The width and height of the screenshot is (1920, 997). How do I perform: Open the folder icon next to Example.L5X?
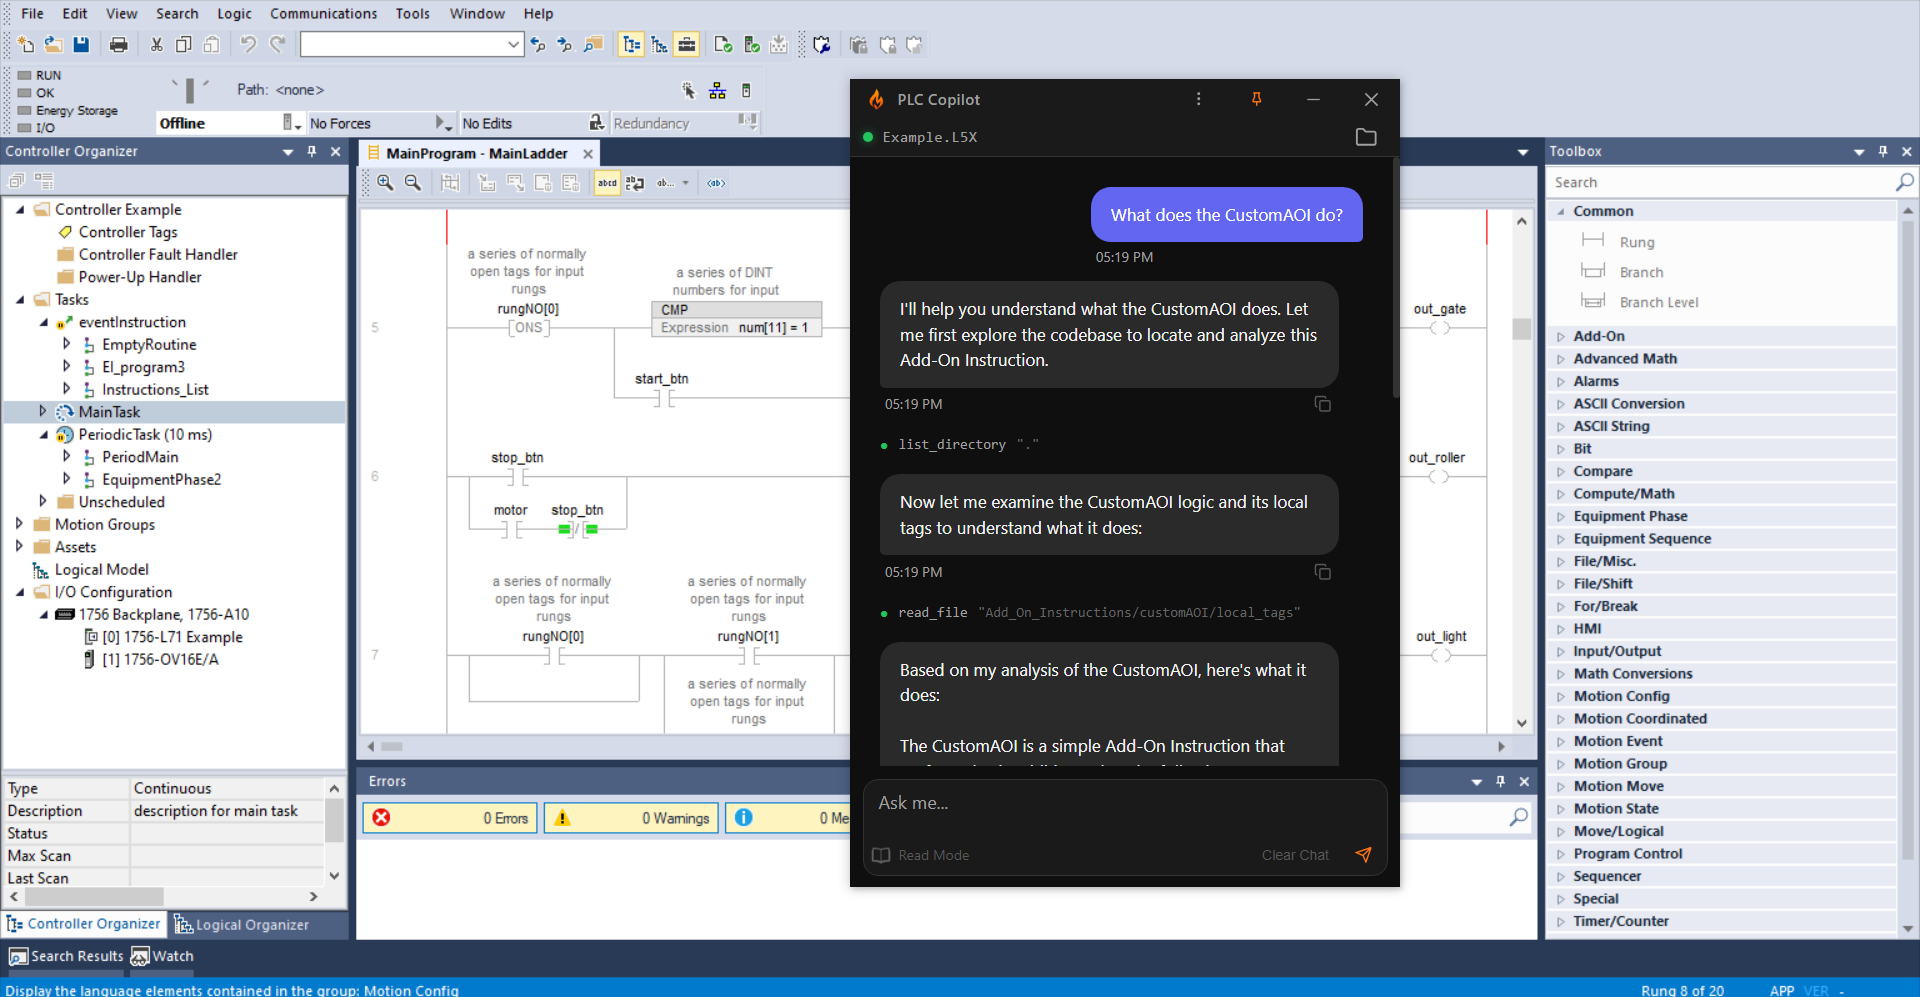[x=1366, y=137]
